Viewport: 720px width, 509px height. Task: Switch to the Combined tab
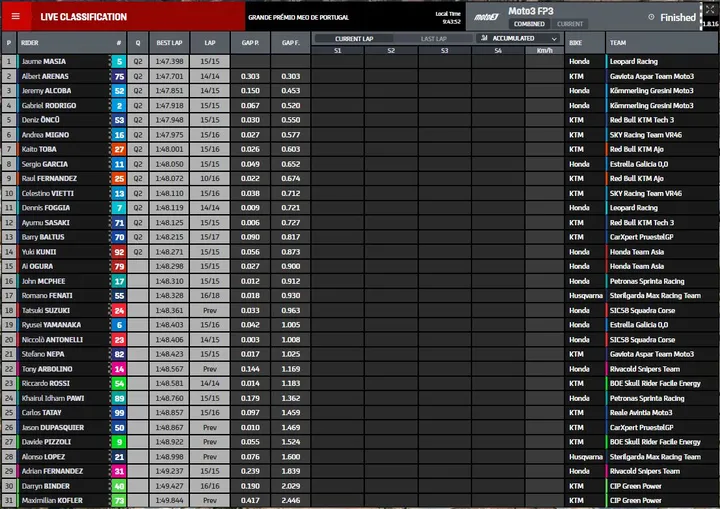[x=529, y=24]
